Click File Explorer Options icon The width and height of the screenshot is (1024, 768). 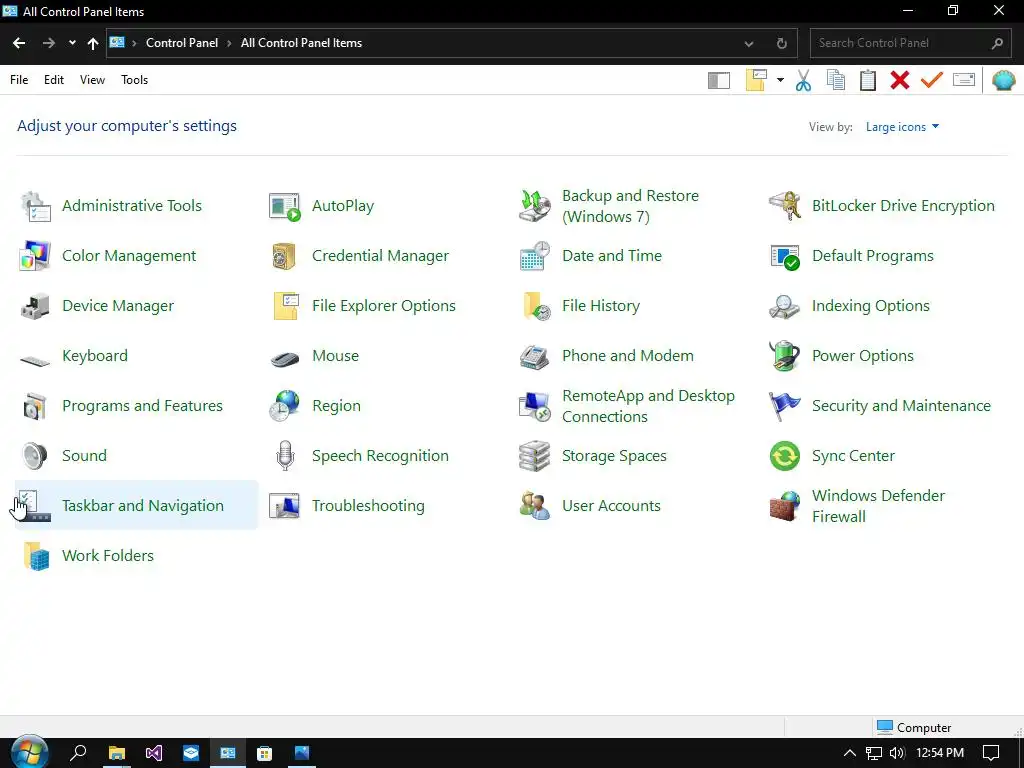click(285, 306)
